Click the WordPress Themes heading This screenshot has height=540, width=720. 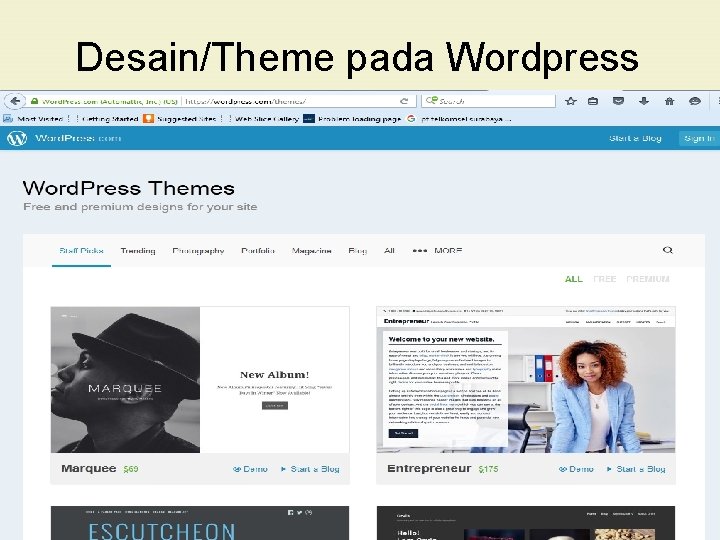[129, 188]
